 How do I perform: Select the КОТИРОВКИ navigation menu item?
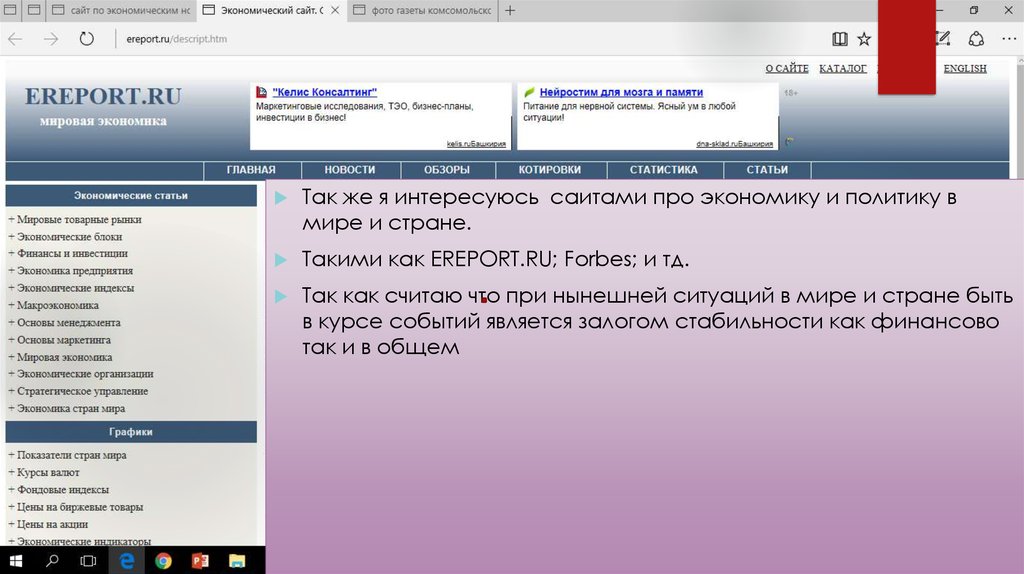(x=550, y=170)
